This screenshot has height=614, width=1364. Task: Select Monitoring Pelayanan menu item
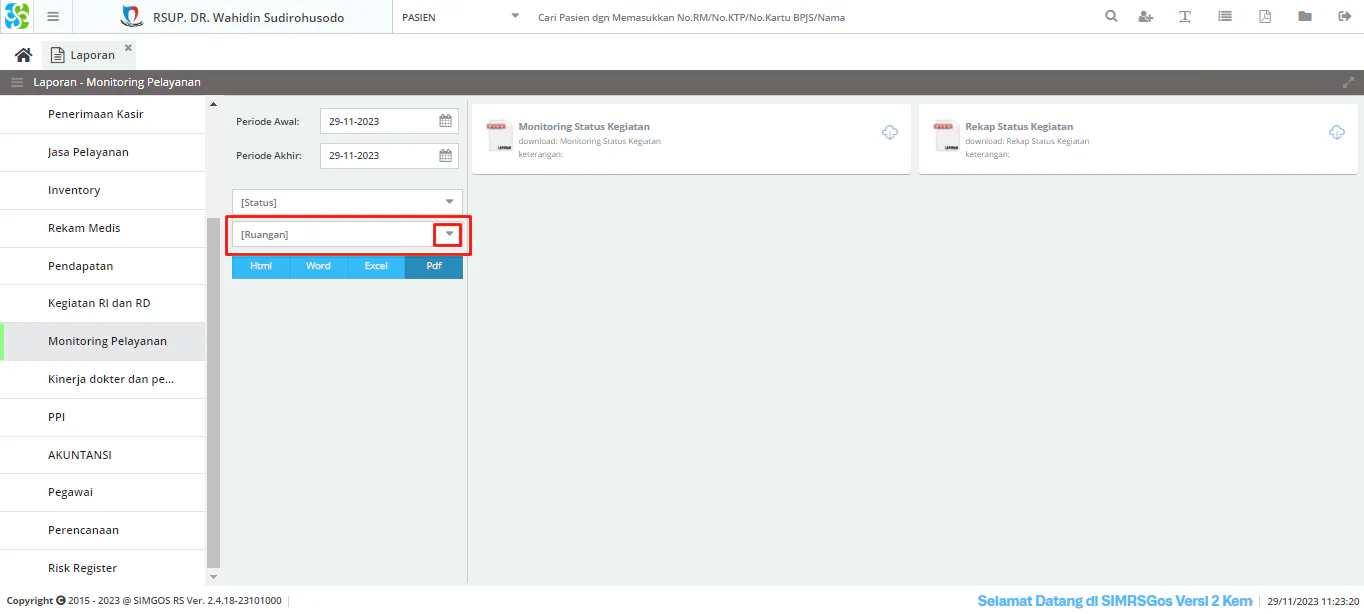(103, 341)
